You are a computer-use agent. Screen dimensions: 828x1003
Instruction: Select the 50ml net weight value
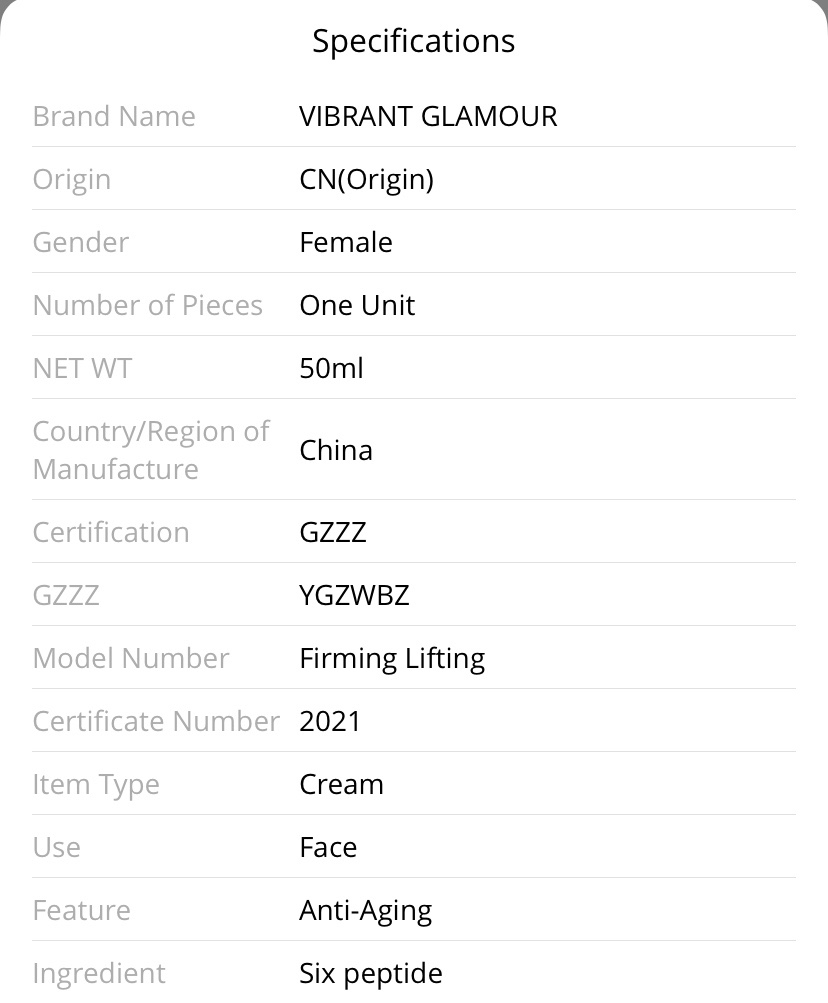(331, 368)
